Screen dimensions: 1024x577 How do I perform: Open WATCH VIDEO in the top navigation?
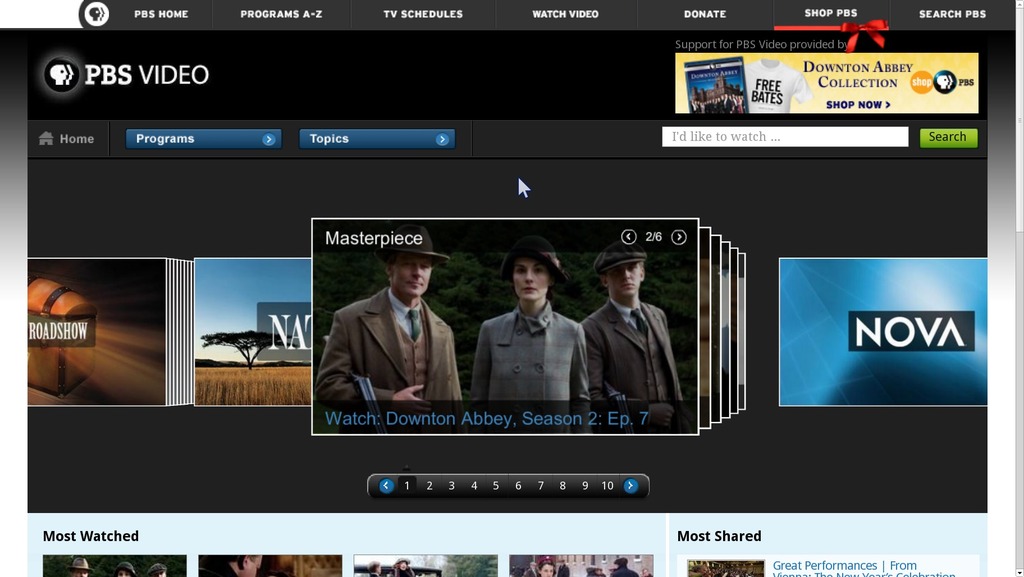(x=566, y=14)
